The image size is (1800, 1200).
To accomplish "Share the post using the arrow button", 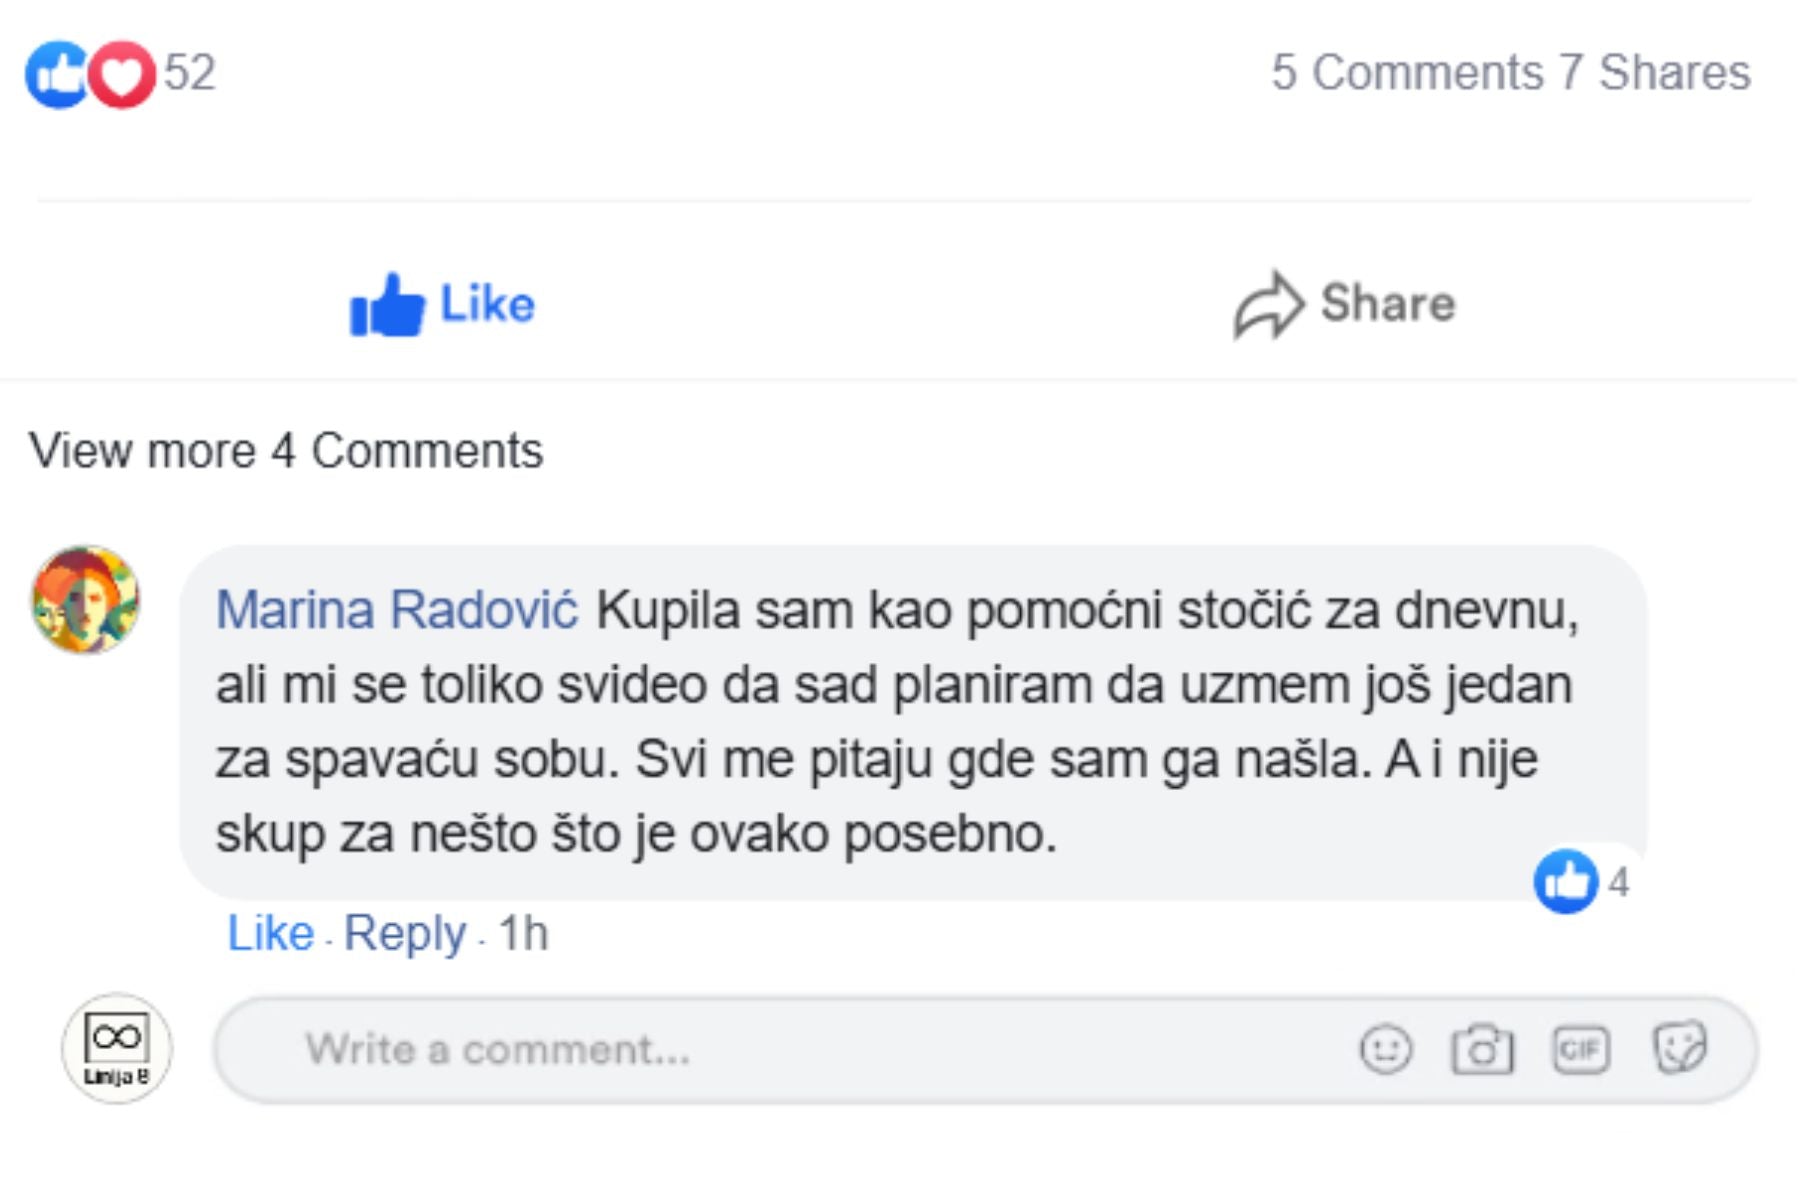I will (1344, 304).
